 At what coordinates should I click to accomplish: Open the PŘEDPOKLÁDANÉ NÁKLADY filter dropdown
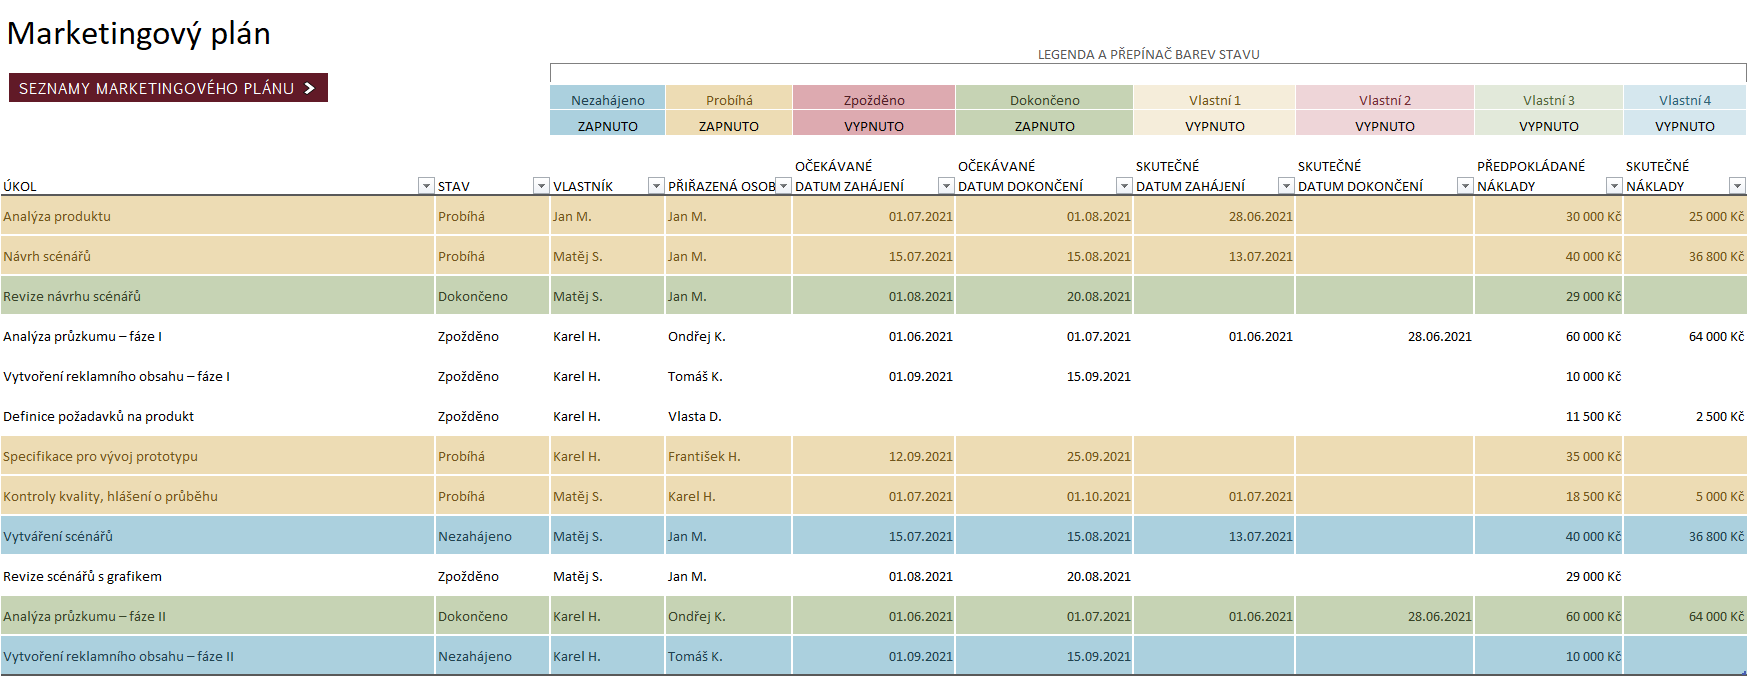(x=1614, y=186)
